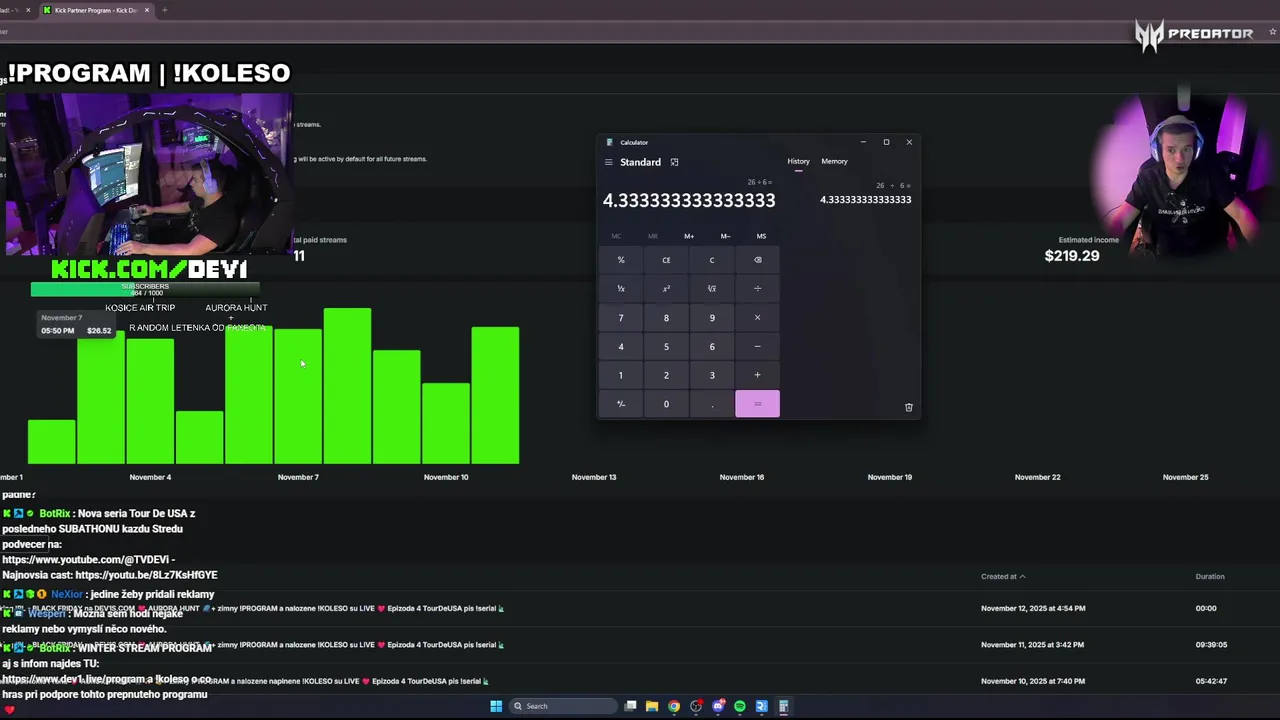Click digit 9 on Calculator keypad
1280x720 pixels.
coord(712,318)
